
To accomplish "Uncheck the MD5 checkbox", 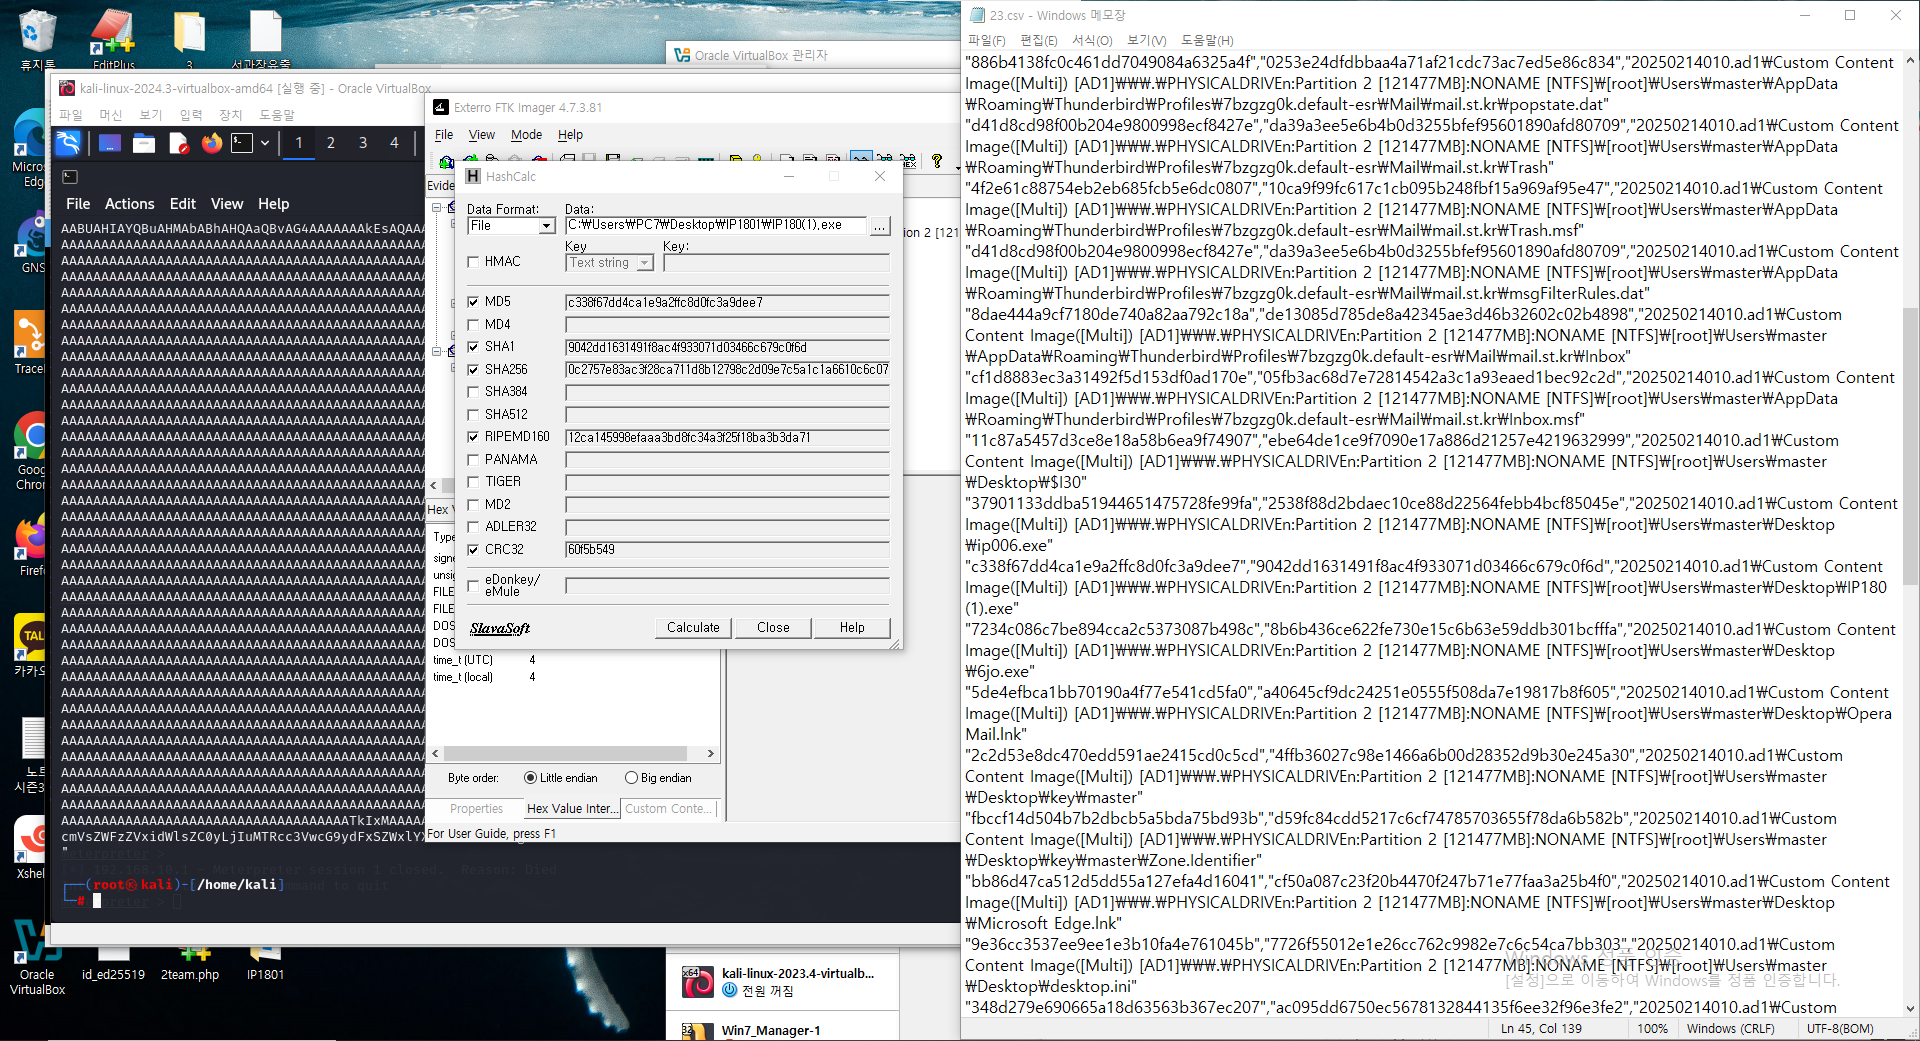I will point(473,302).
